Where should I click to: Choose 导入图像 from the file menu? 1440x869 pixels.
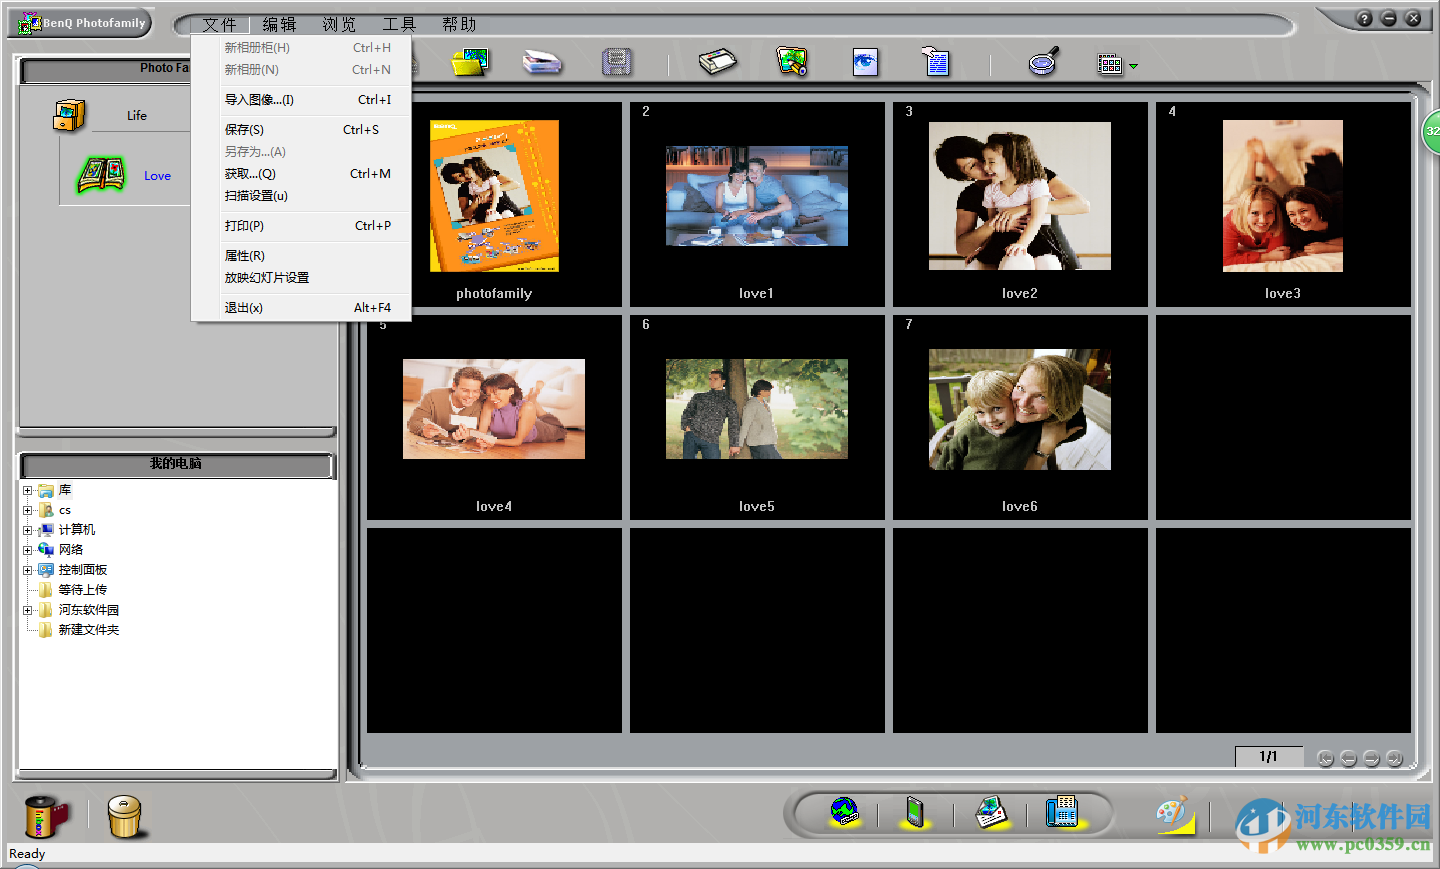point(258,99)
